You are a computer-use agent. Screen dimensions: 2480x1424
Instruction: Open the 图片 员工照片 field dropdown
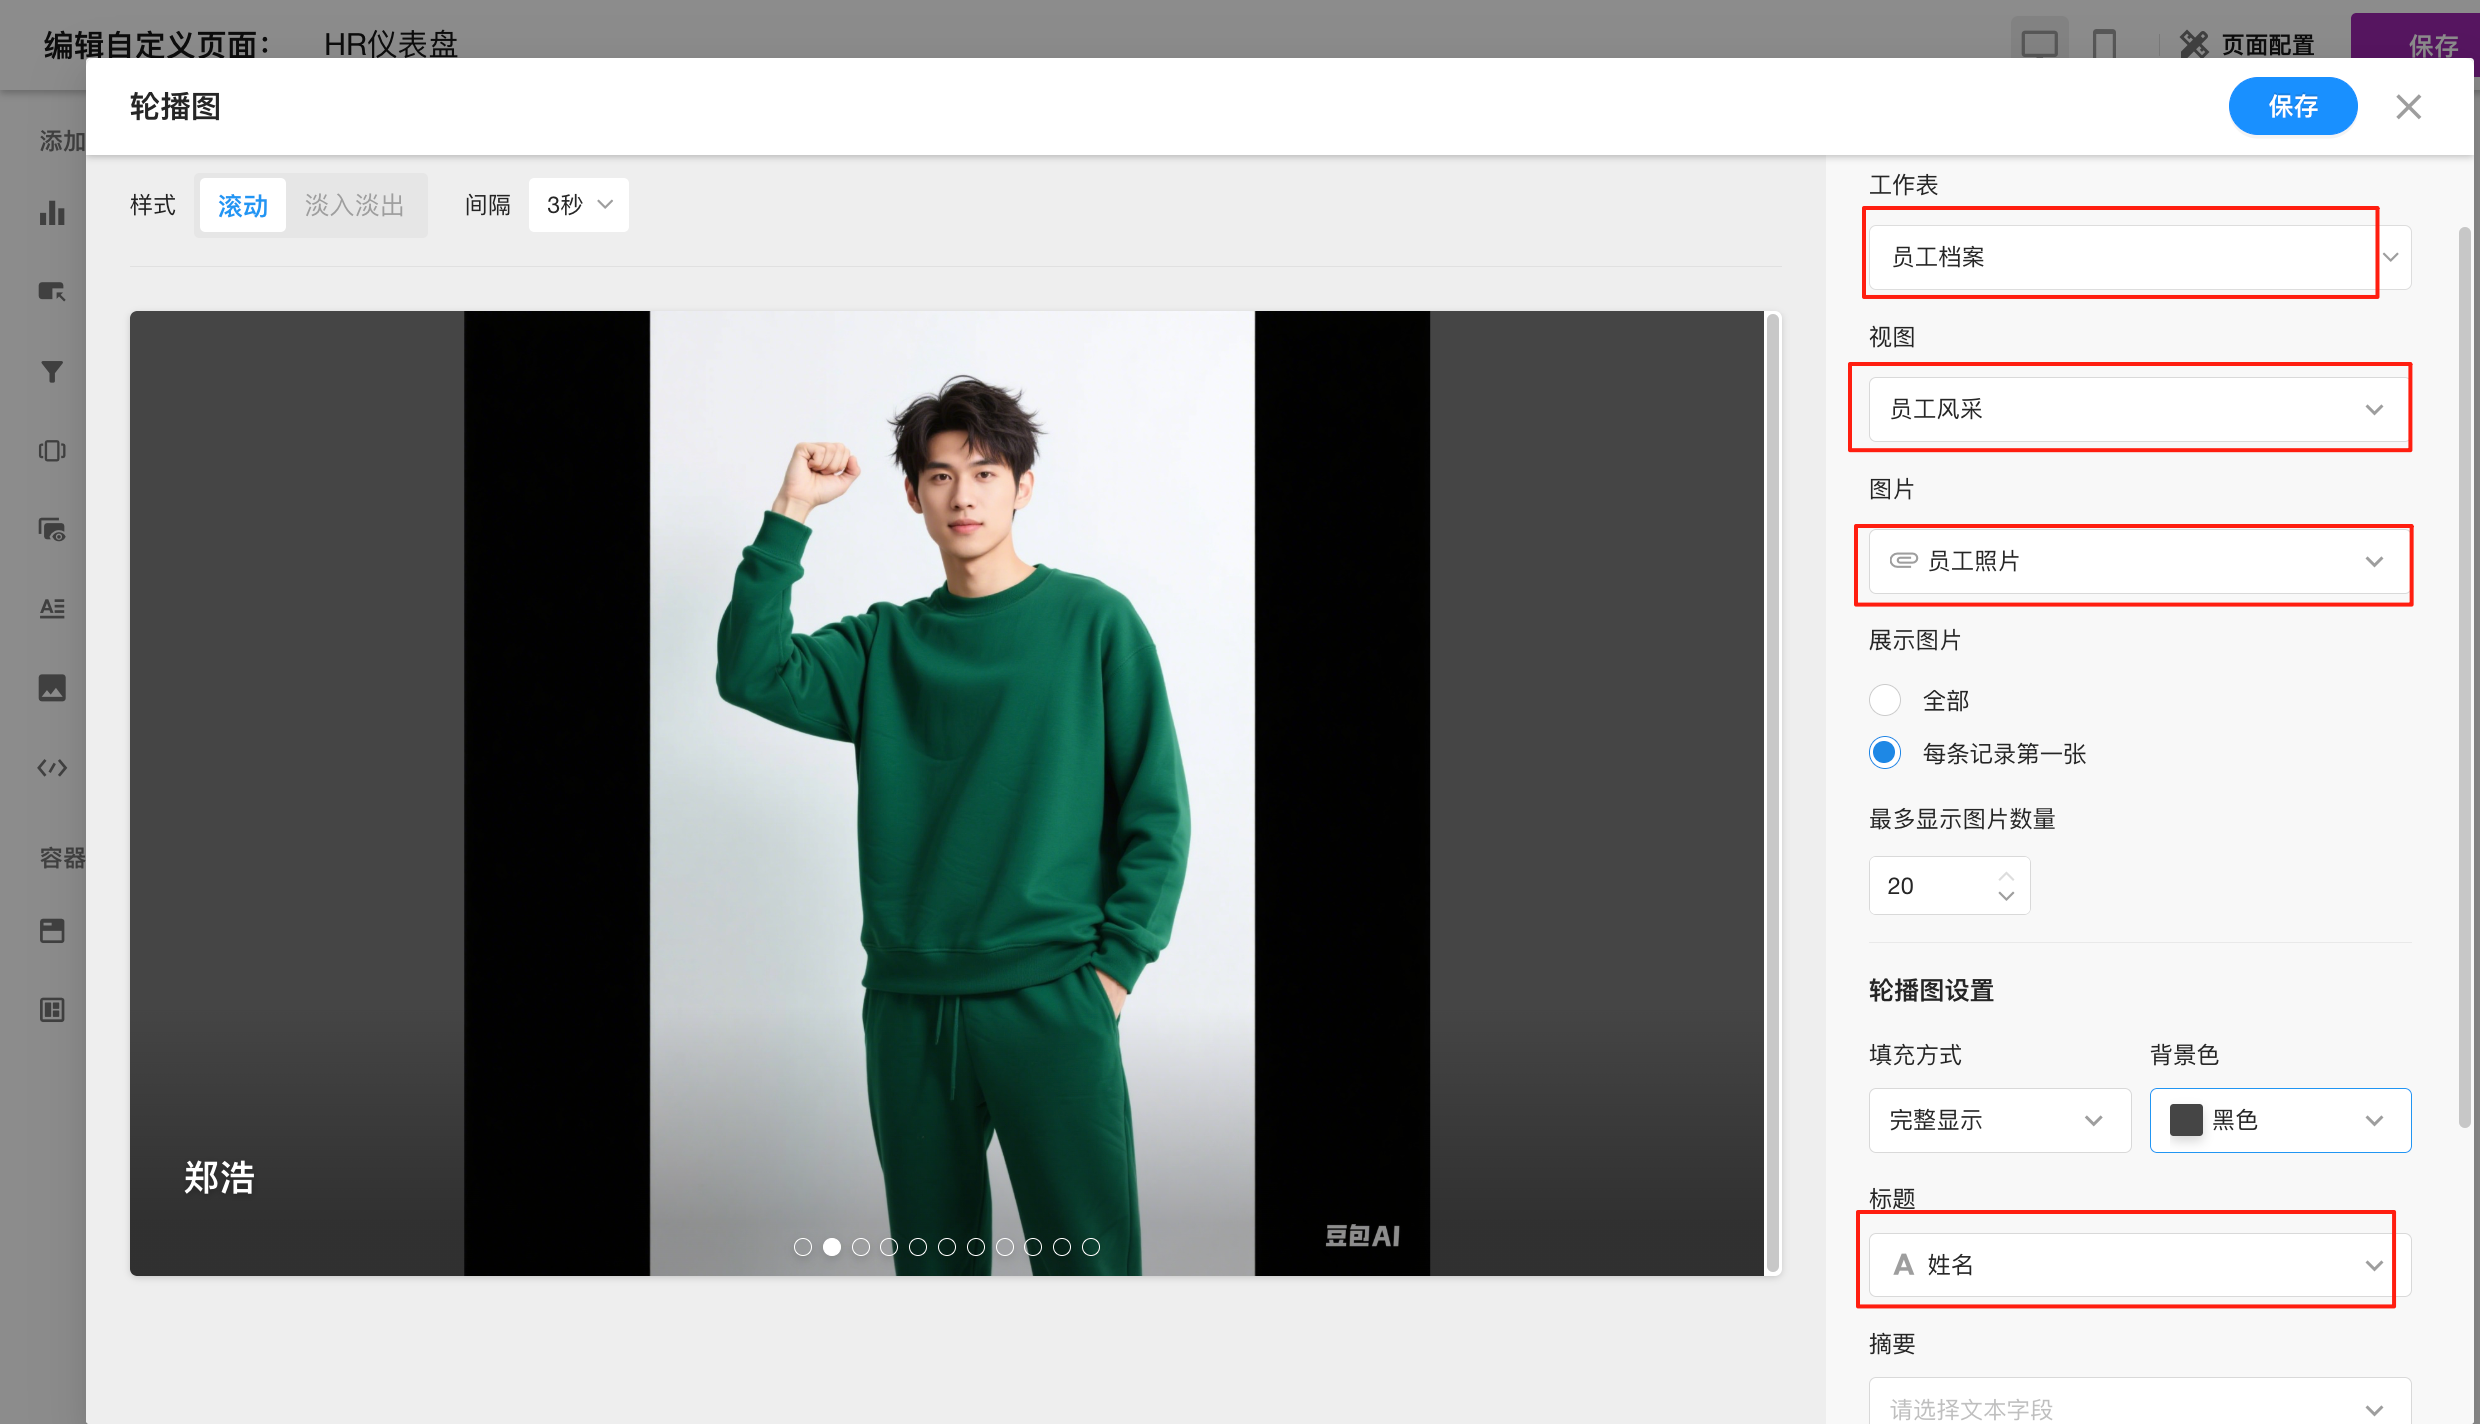(2140, 561)
